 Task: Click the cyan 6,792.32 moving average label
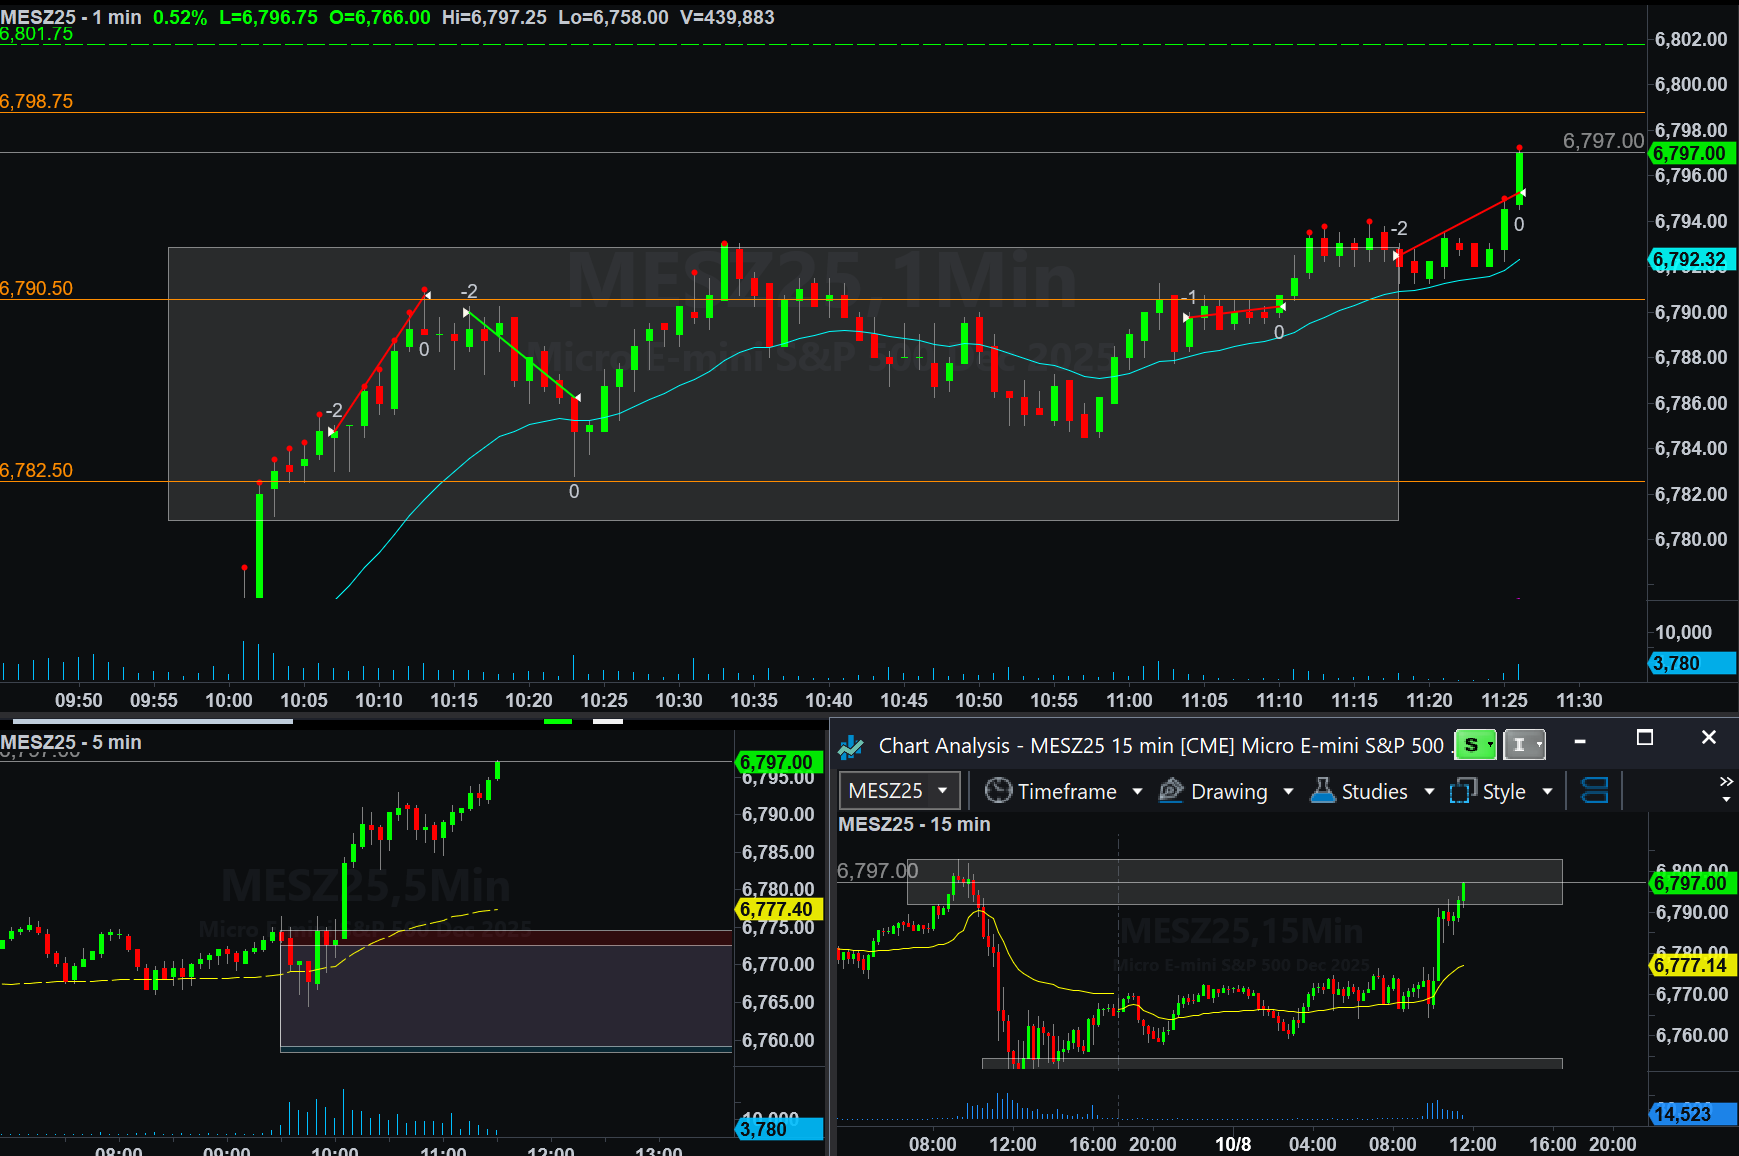1691,260
